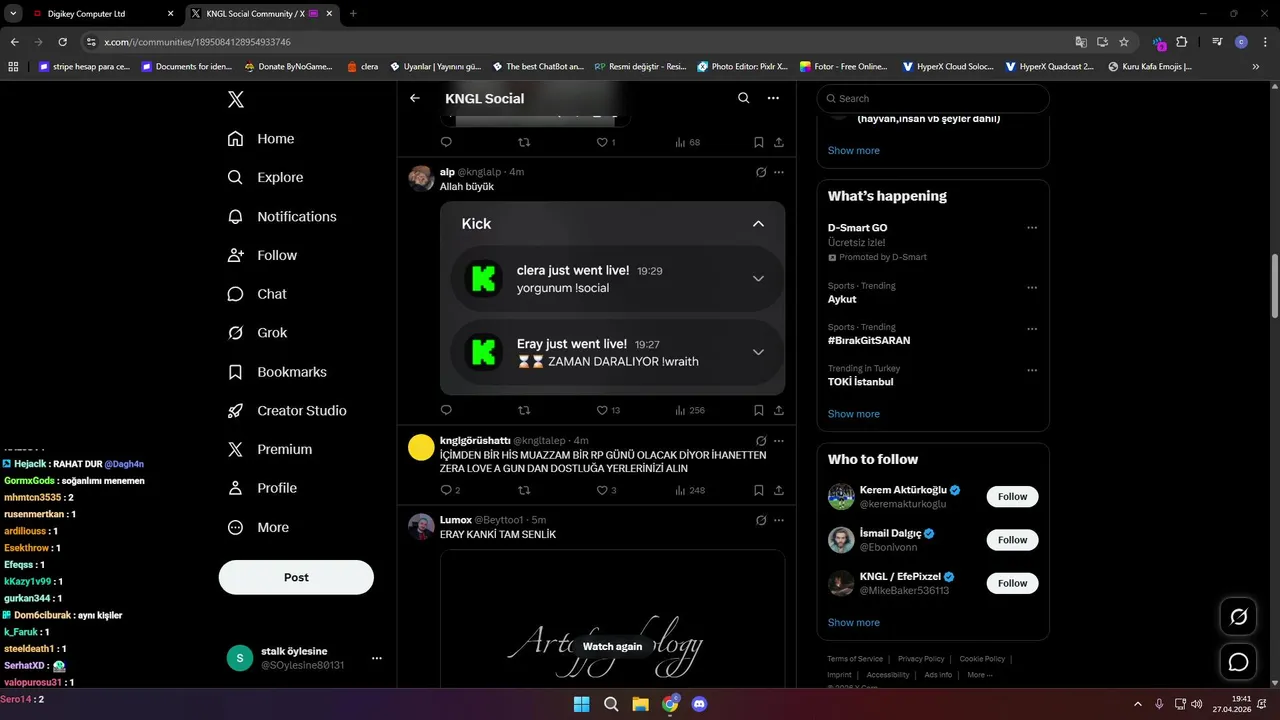Open more options for D-Smart GO trend
Screen dimensions: 1280x720
pyautogui.click(x=1032, y=228)
